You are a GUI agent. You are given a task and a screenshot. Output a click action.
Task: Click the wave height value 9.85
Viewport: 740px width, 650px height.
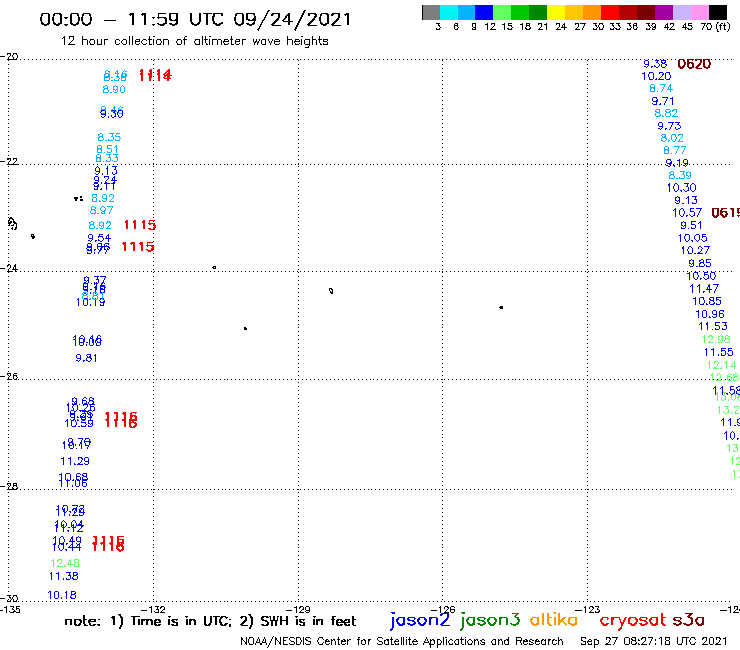(x=700, y=263)
